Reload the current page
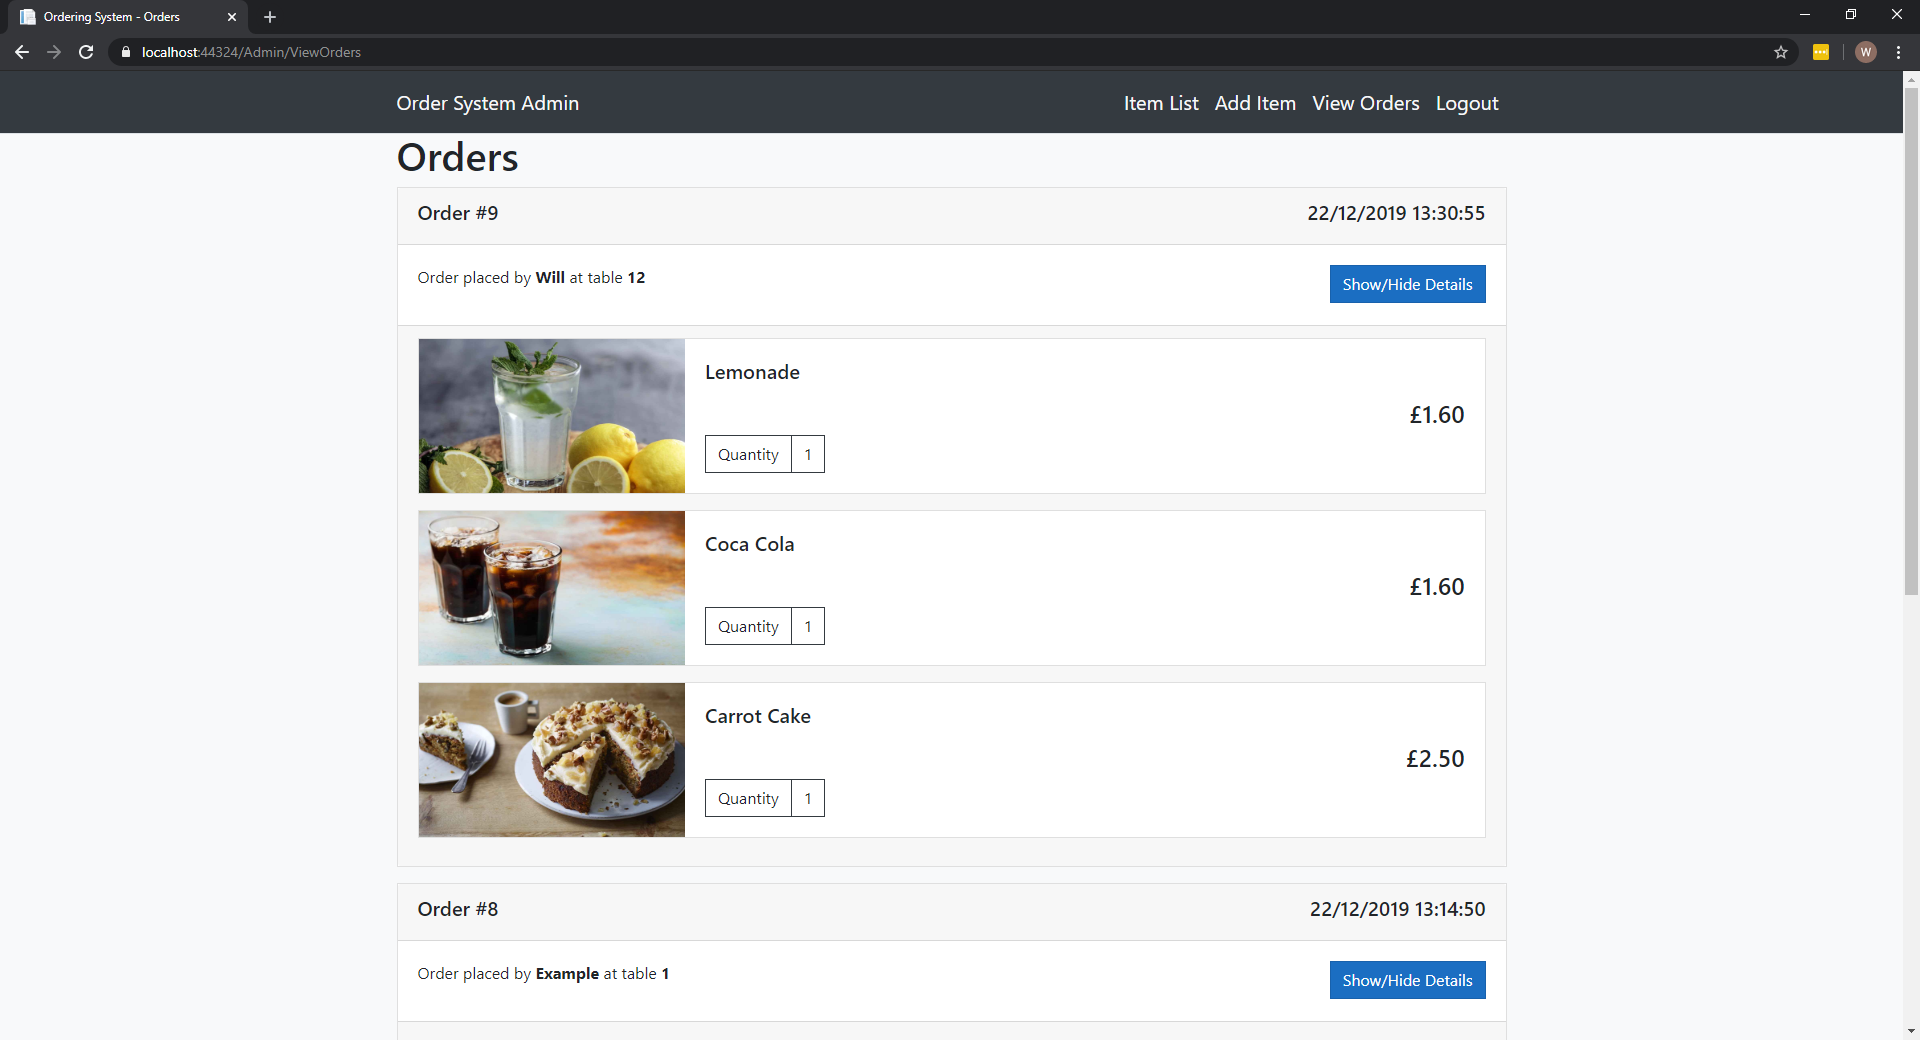Image resolution: width=1920 pixels, height=1040 pixels. pos(86,52)
